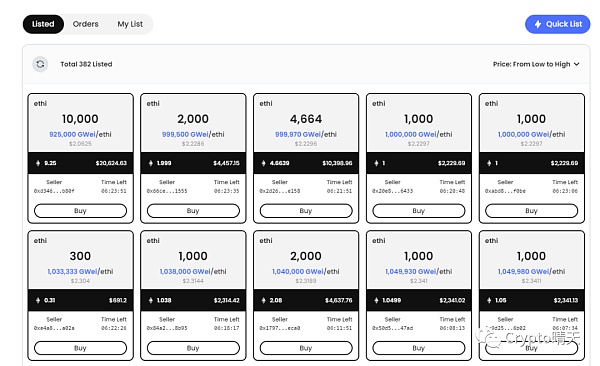This screenshot has height=366, width=600.
Task: Select the Listed tab
Action: coord(43,24)
